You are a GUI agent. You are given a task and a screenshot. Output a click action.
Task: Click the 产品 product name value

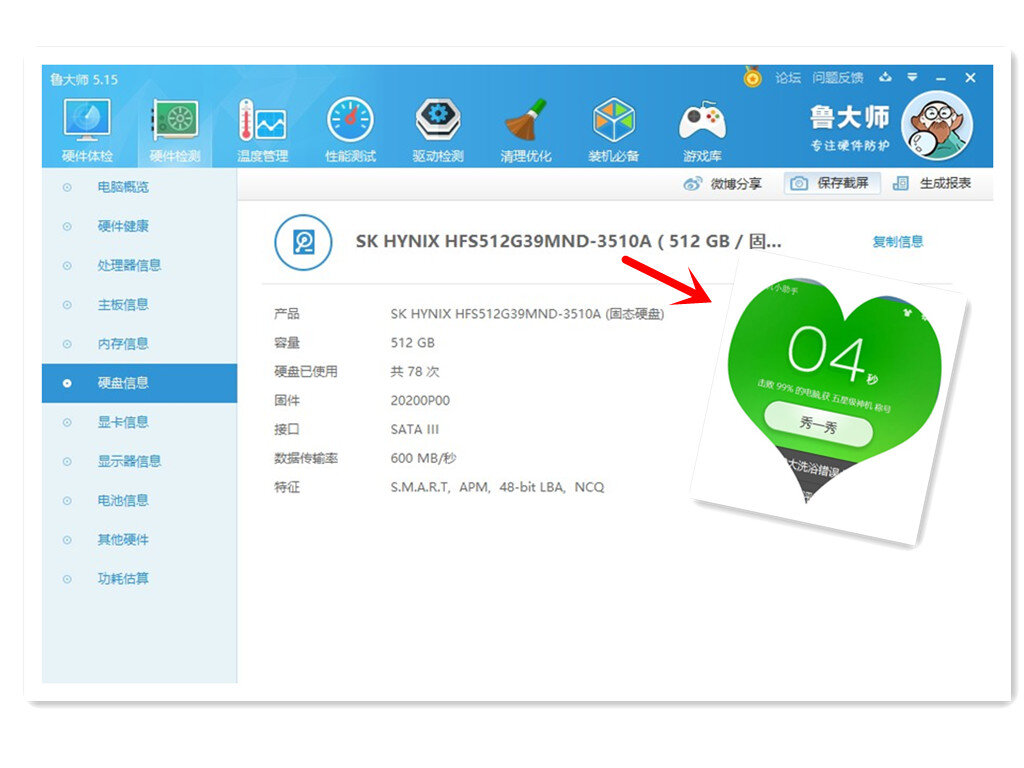point(527,314)
